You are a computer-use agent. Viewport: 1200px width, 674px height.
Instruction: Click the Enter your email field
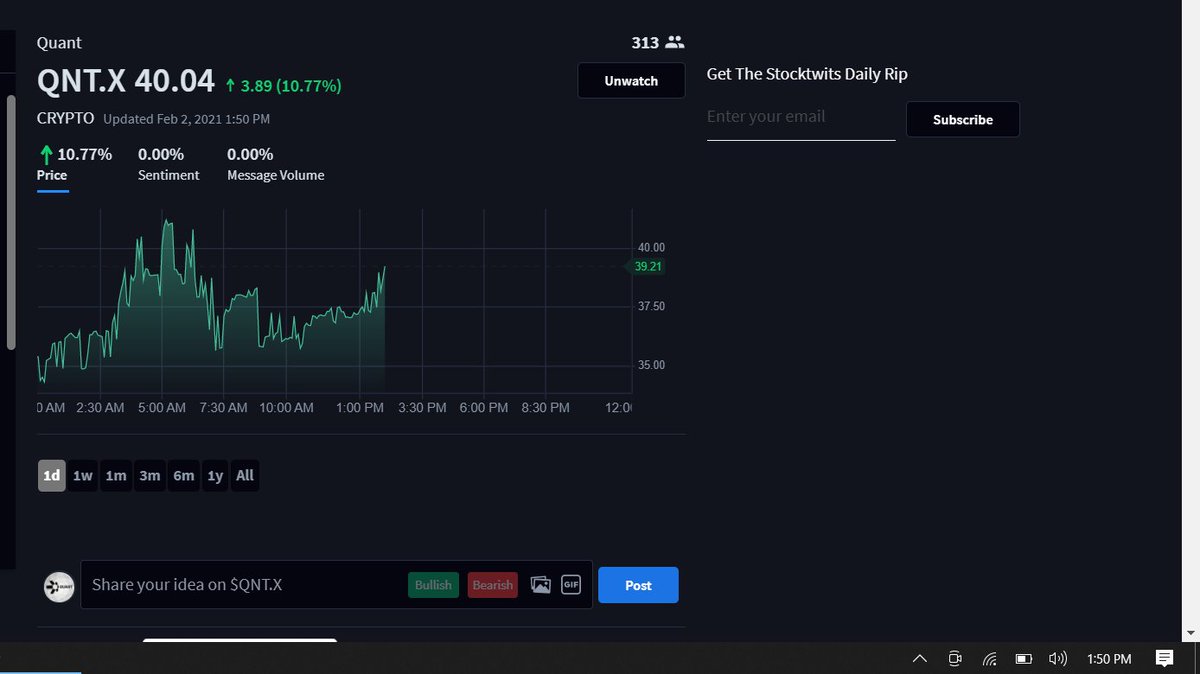point(801,117)
